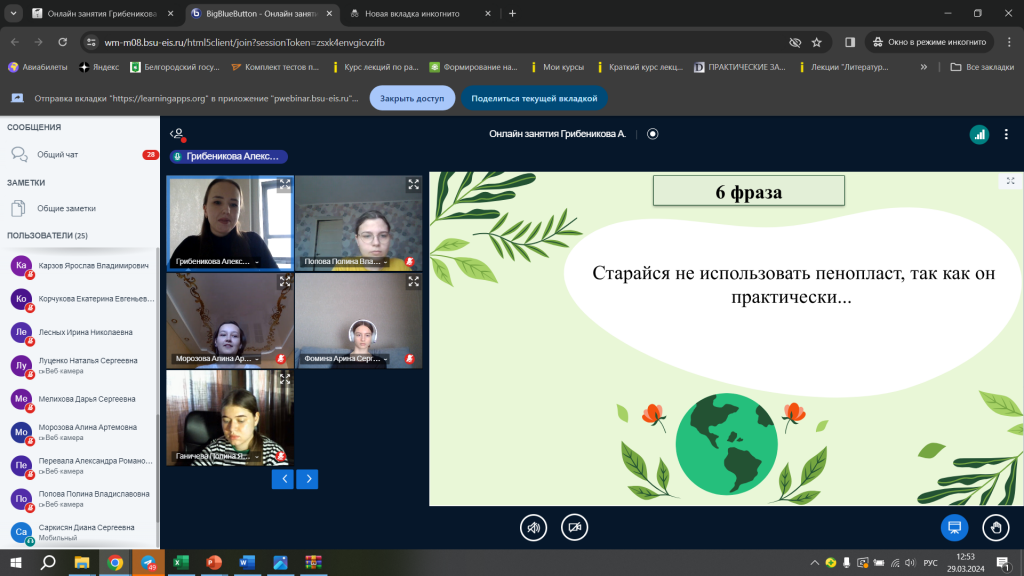This screenshot has width=1024, height=576.
Task: Open the Яндекс bookmark
Action: click(99, 67)
